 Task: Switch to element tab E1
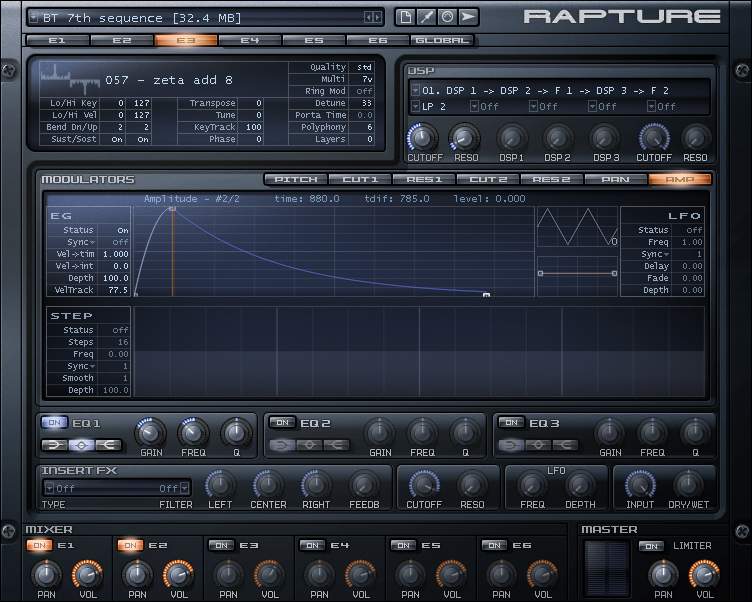pyautogui.click(x=58, y=40)
